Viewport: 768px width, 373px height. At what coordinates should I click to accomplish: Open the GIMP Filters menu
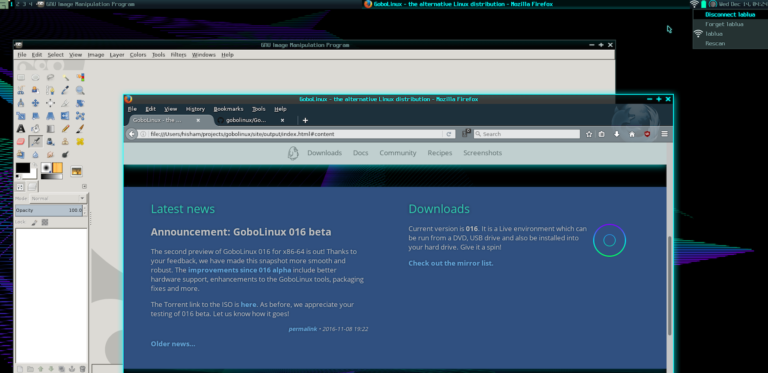[178, 55]
